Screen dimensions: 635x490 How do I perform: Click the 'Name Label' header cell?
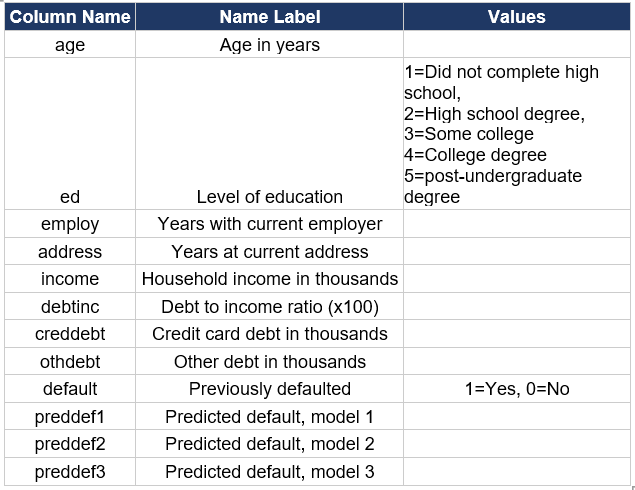point(270,17)
